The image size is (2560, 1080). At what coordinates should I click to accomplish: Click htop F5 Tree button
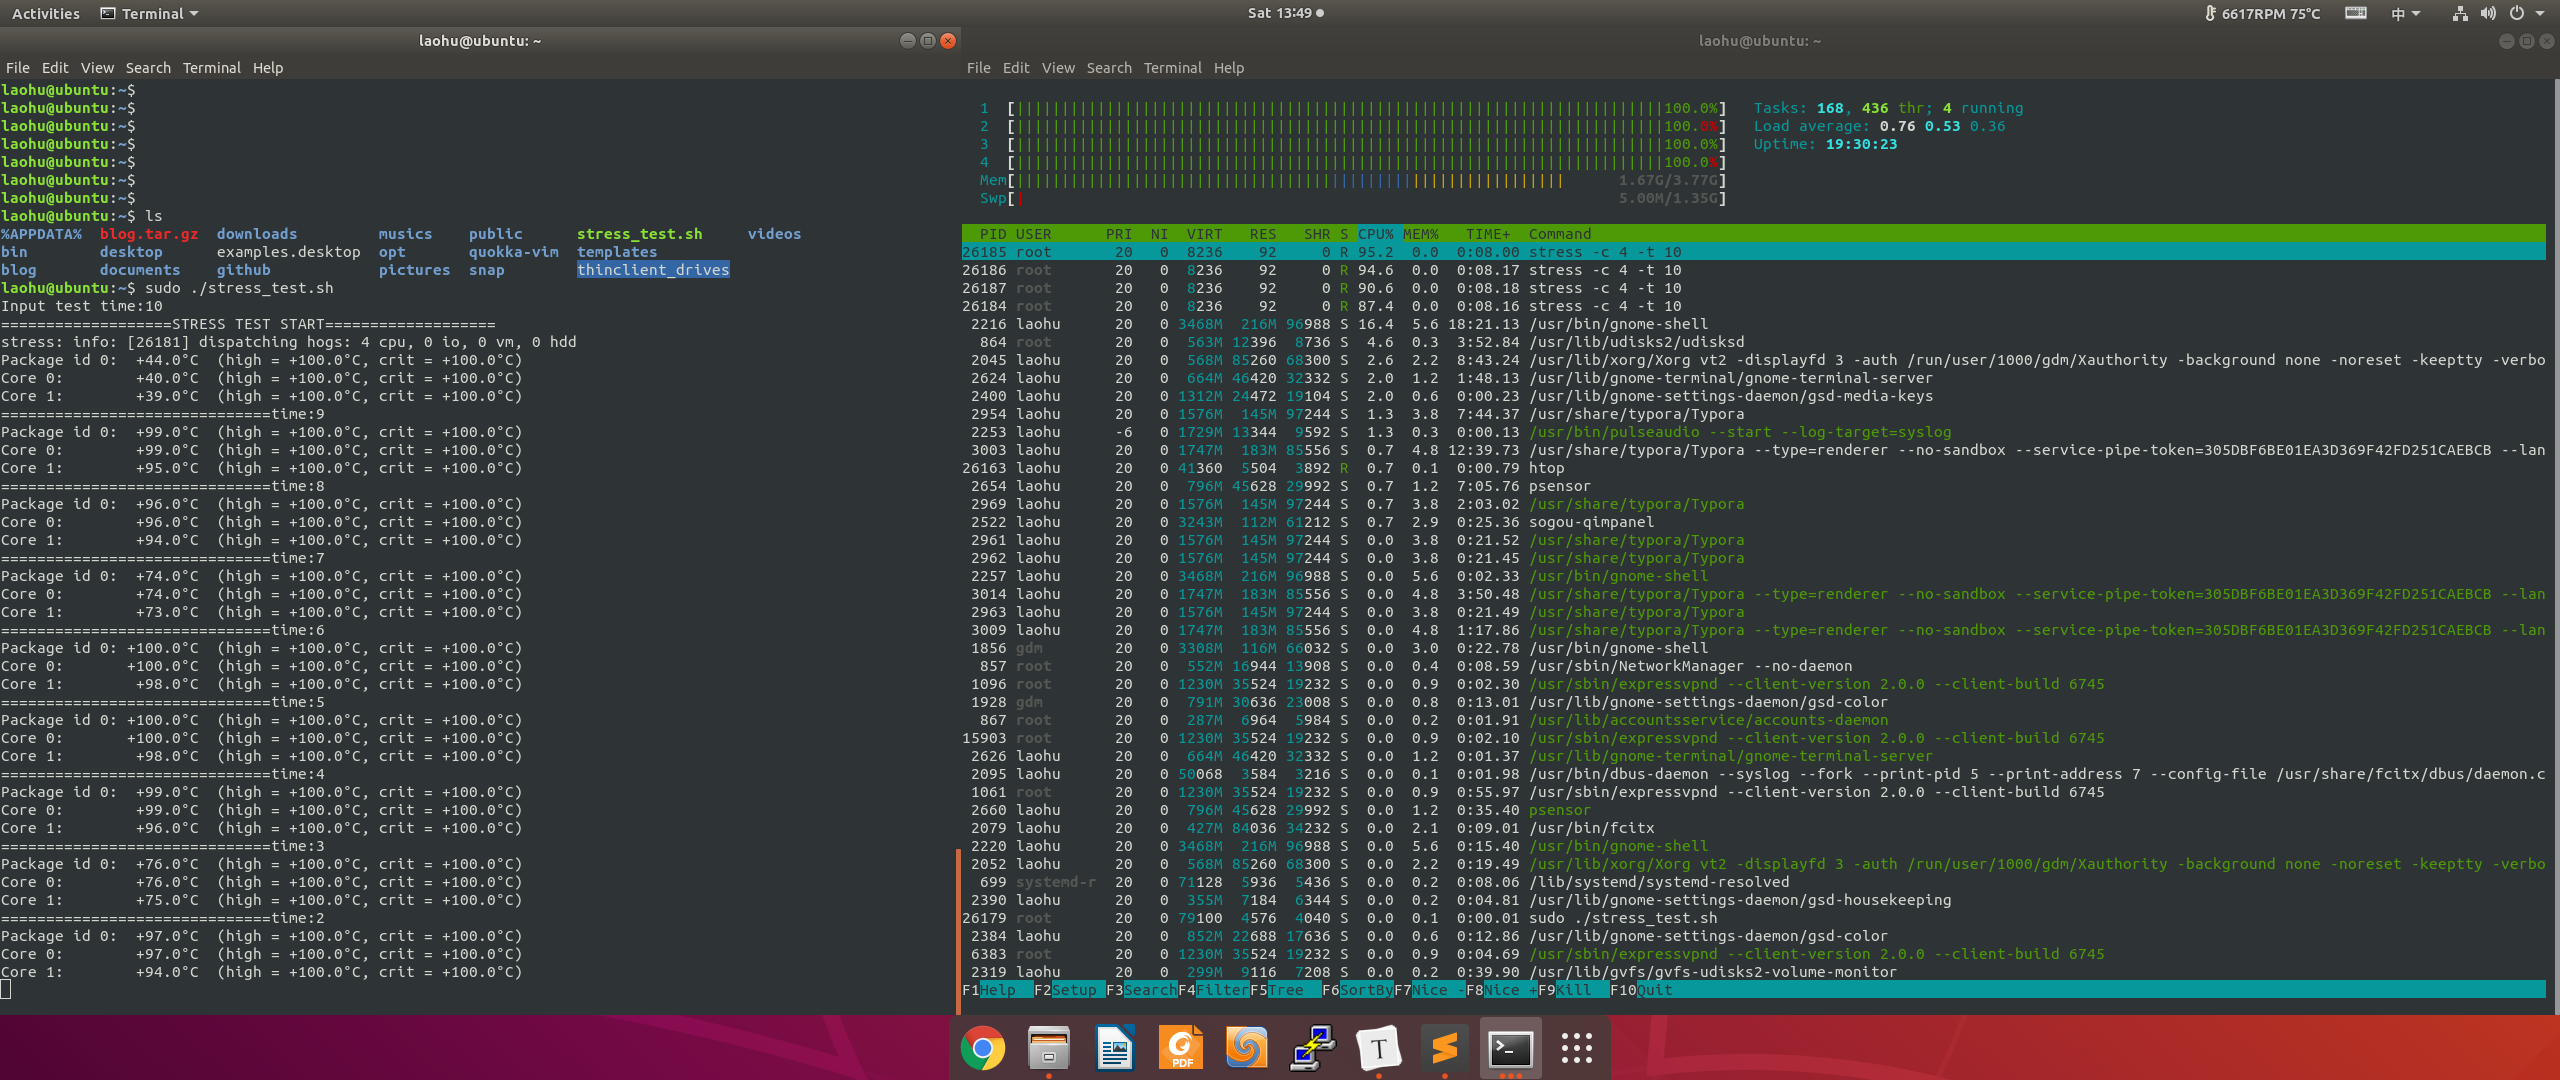pyautogui.click(x=1286, y=990)
